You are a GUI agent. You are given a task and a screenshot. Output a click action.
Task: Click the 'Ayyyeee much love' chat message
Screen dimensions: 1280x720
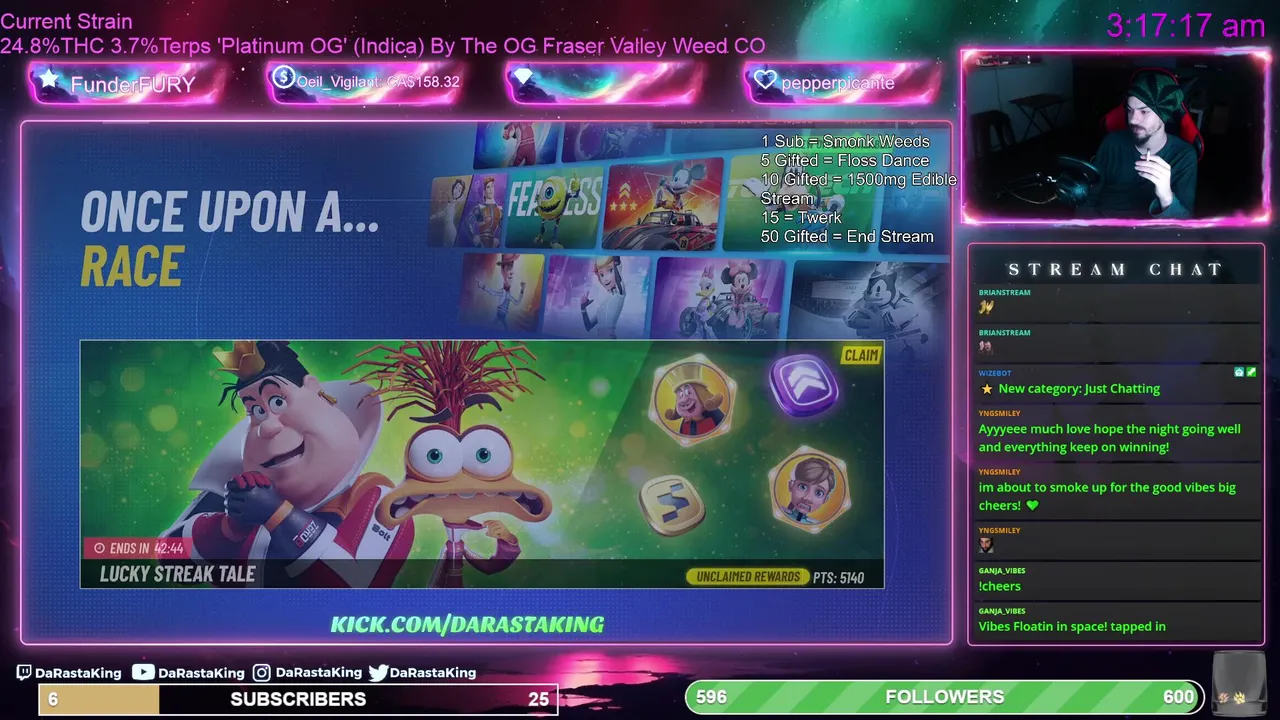(x=1109, y=438)
